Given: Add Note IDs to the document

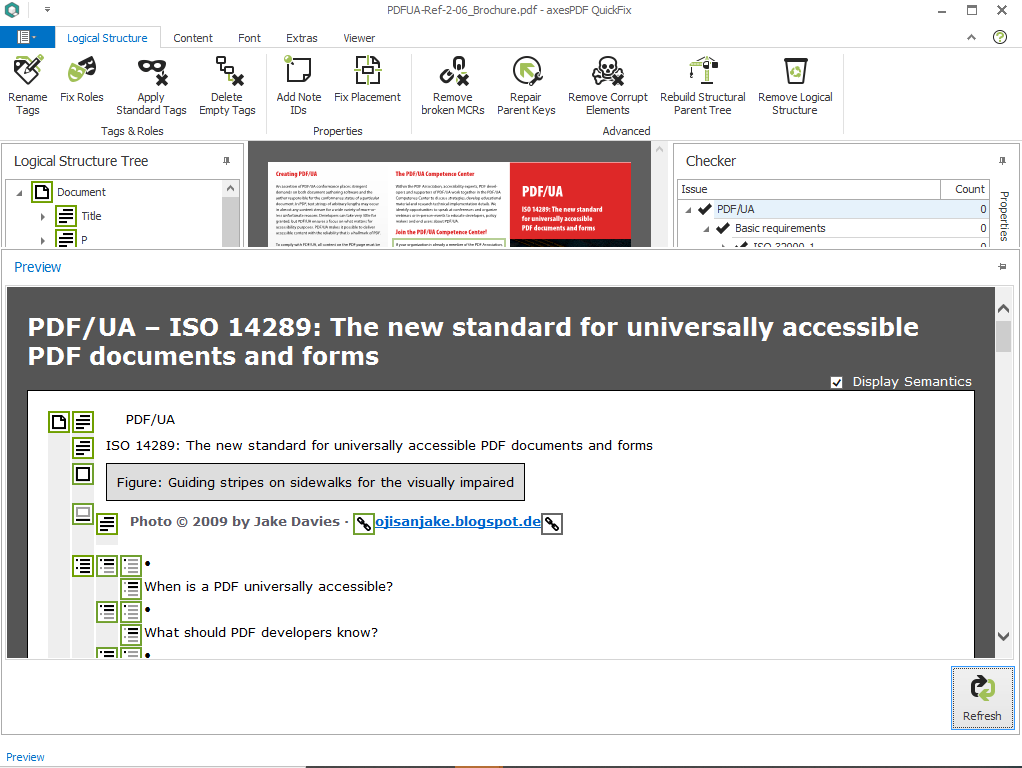Looking at the screenshot, I should [299, 86].
